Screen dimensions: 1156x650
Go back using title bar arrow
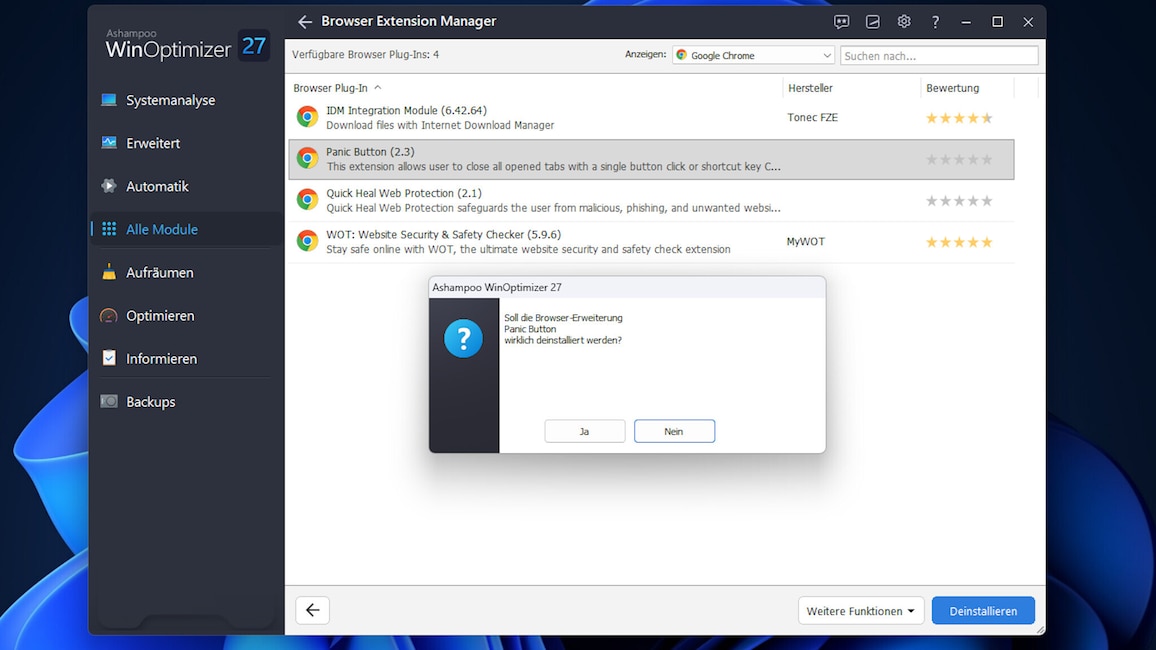(x=304, y=22)
